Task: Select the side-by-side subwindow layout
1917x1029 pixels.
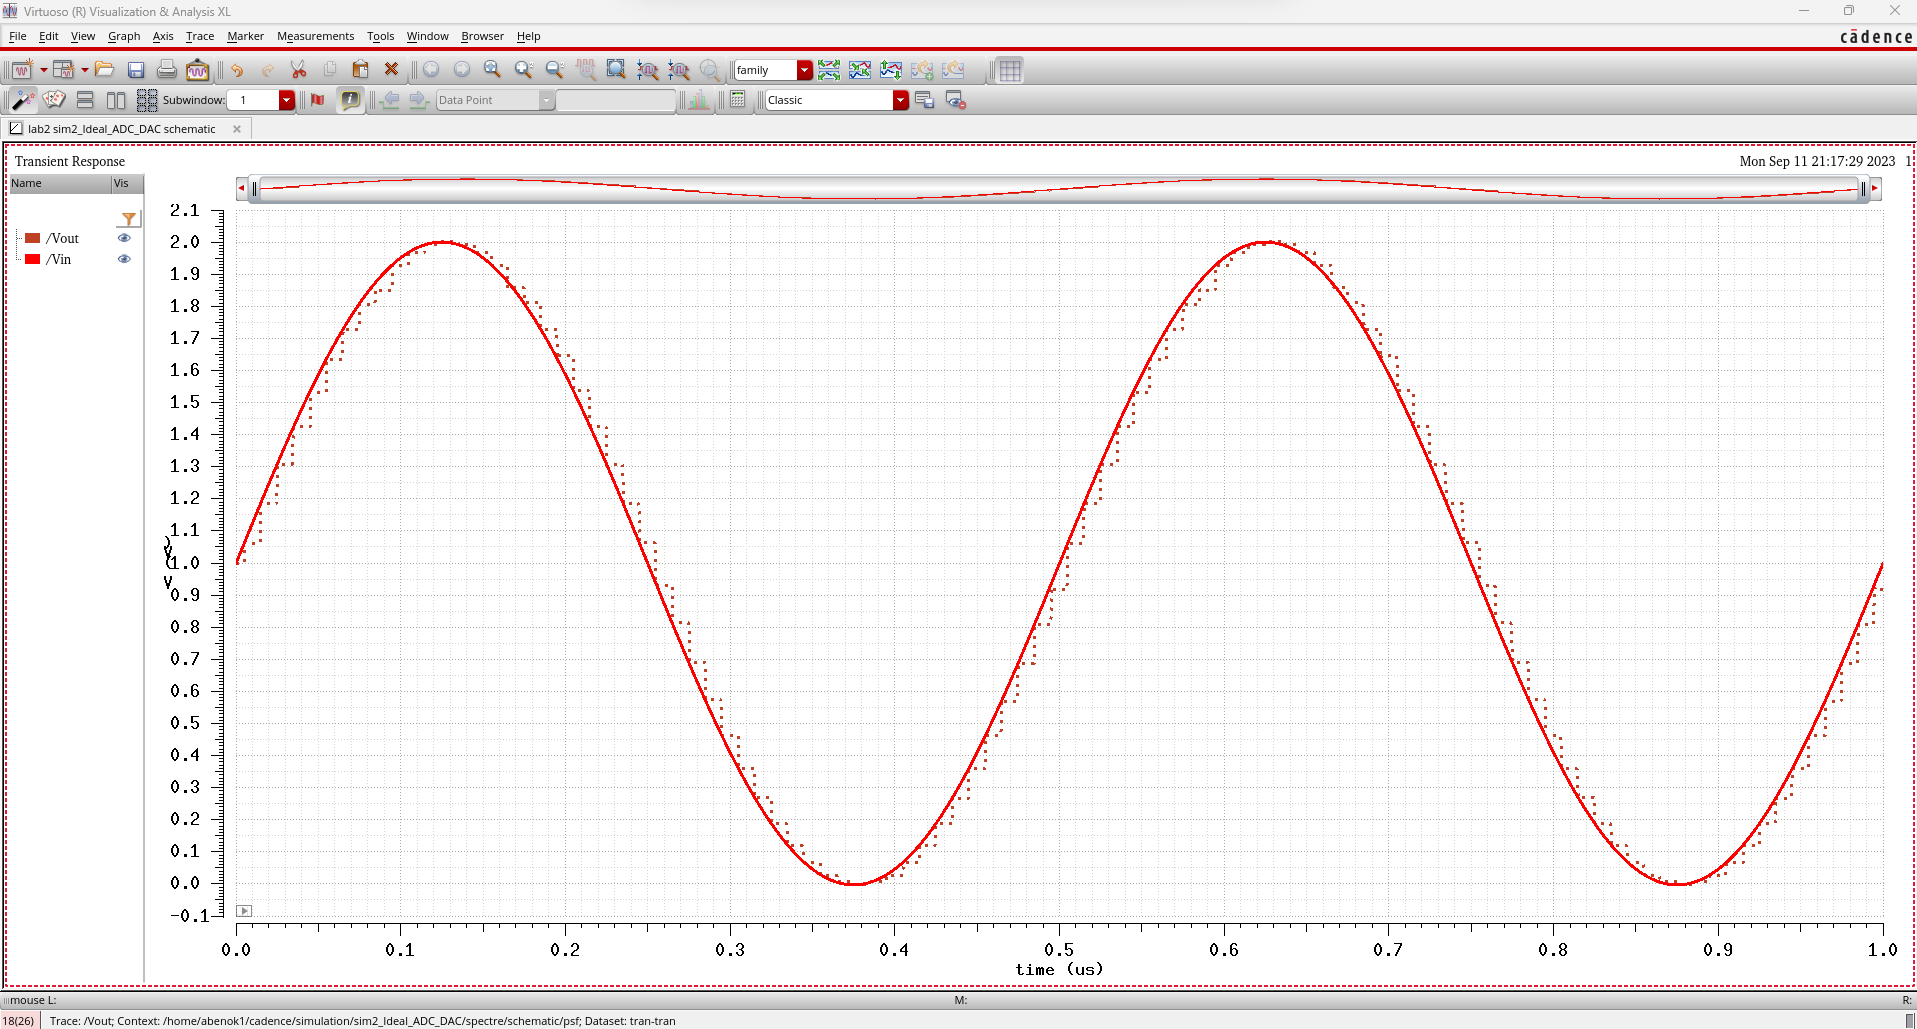Action: [116, 100]
